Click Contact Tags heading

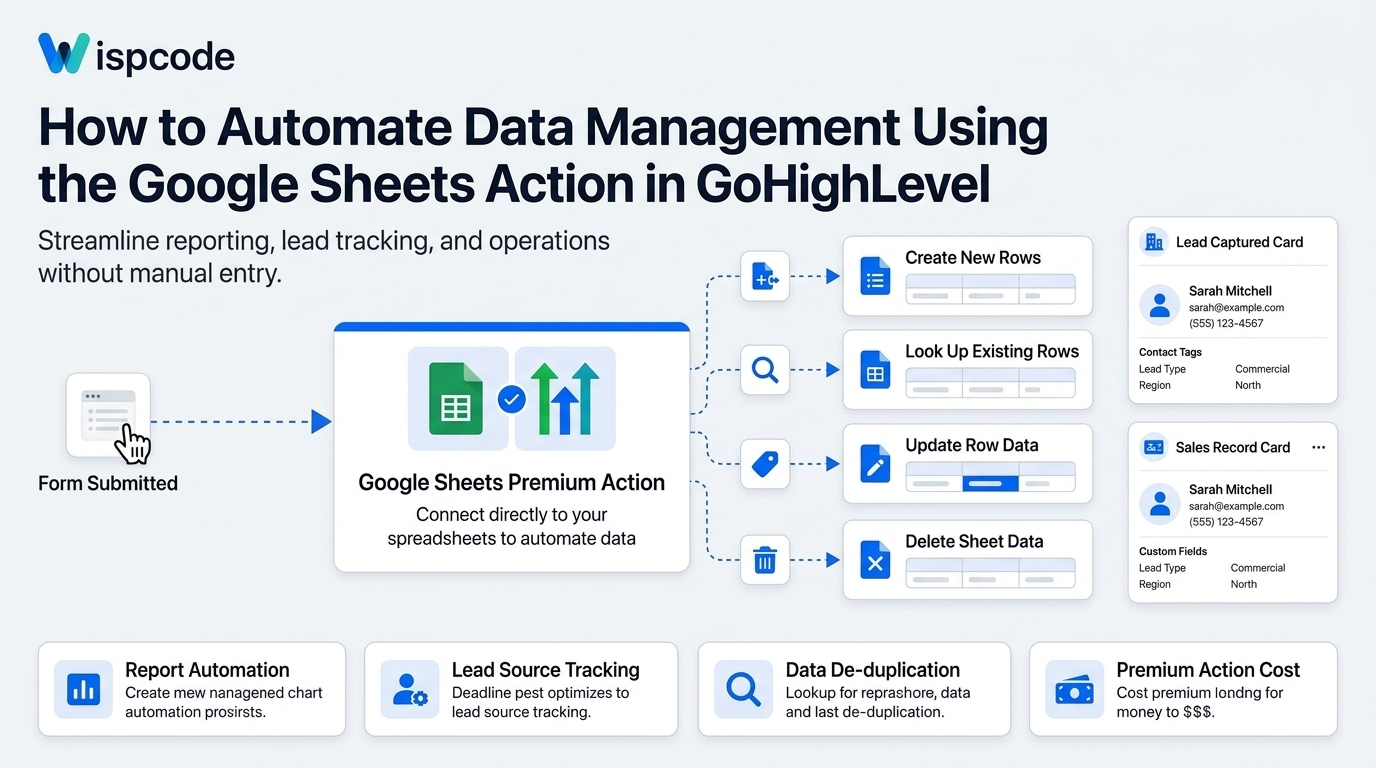(1170, 352)
